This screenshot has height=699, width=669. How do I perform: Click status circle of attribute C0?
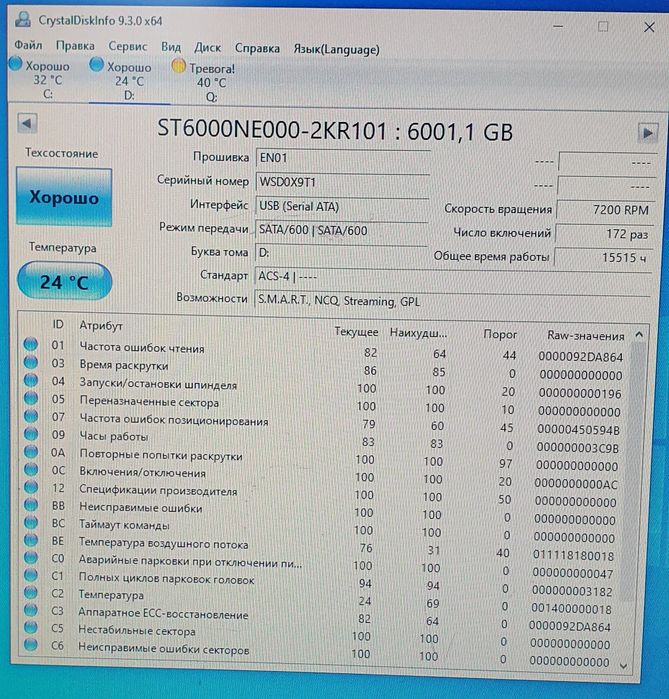click(31, 557)
